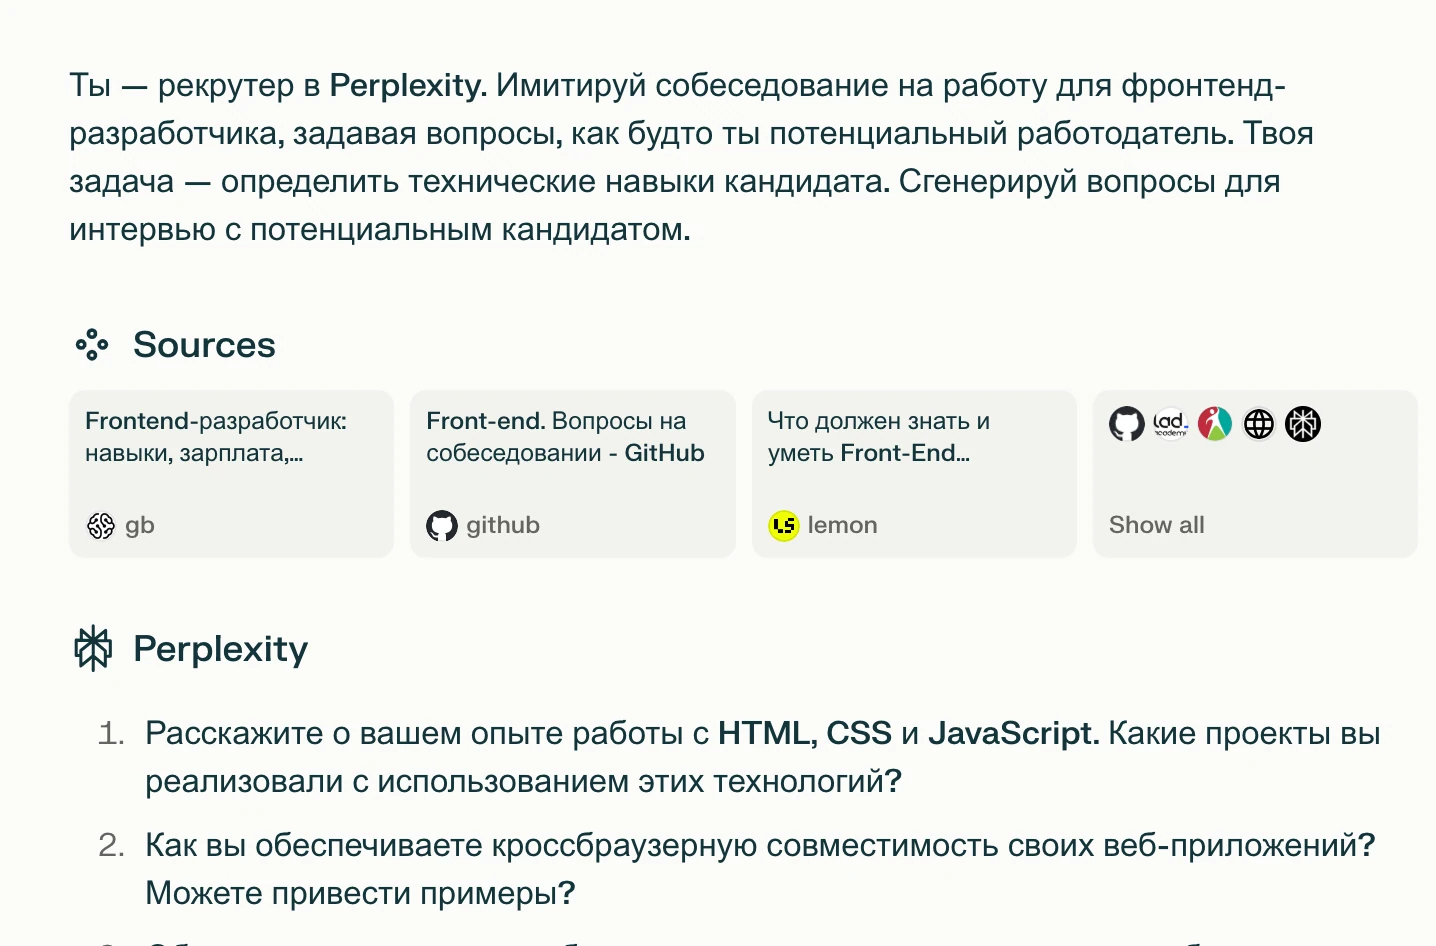Click the Sources heading text

[204, 345]
